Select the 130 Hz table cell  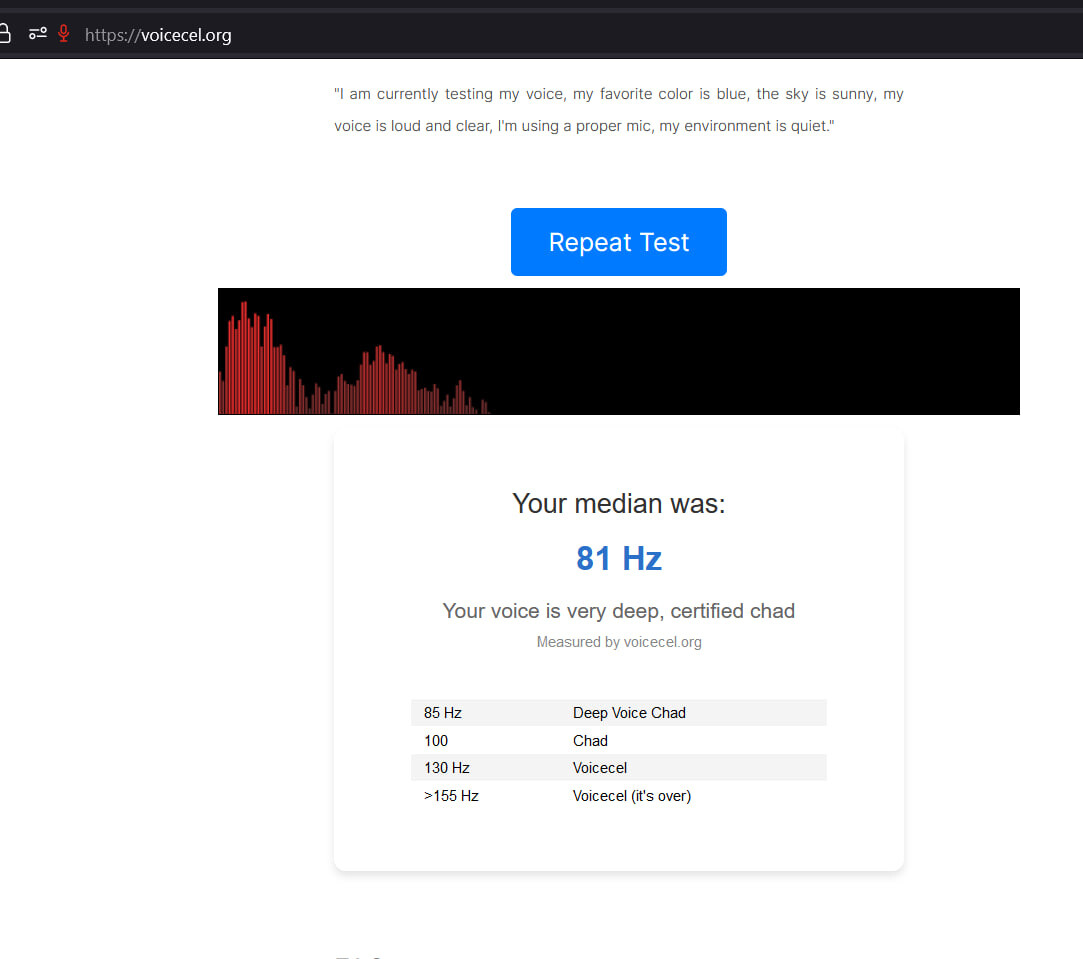pyautogui.click(x=446, y=768)
